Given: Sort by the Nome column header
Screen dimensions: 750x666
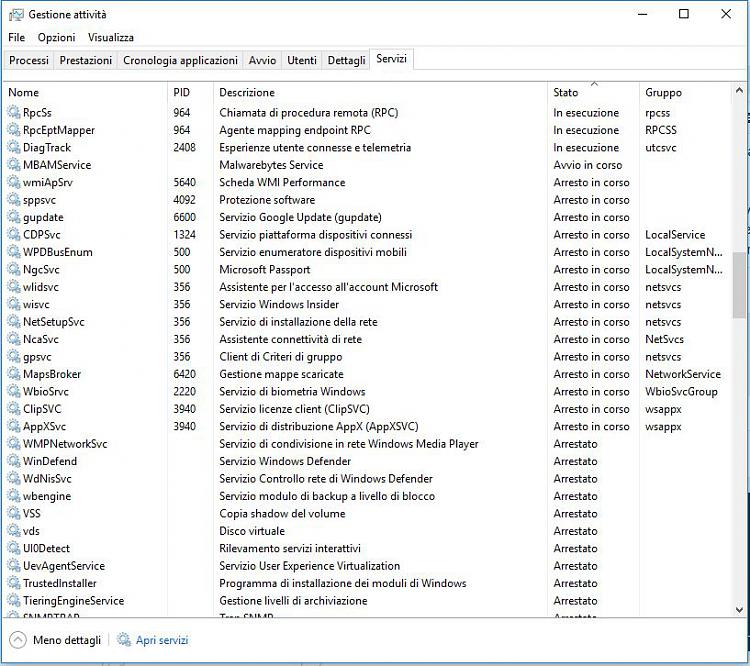Looking at the screenshot, I should (86, 92).
